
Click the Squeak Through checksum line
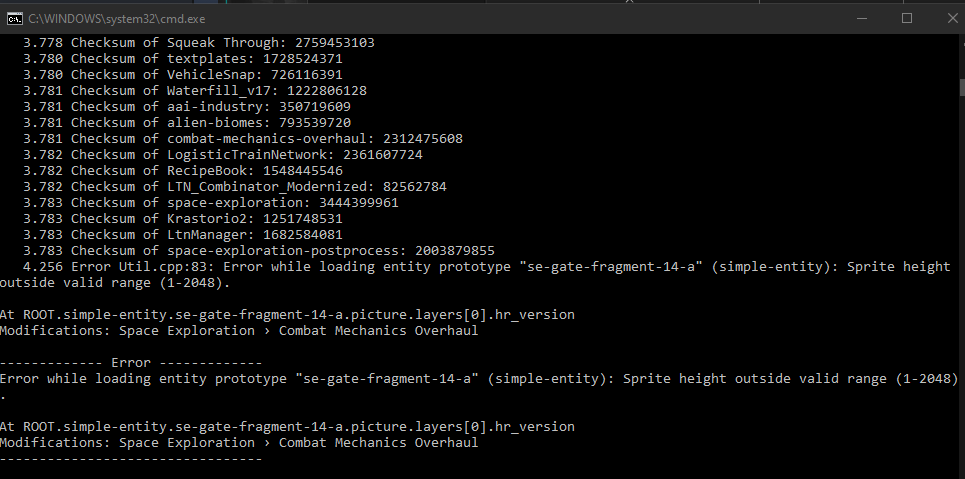tap(199, 42)
